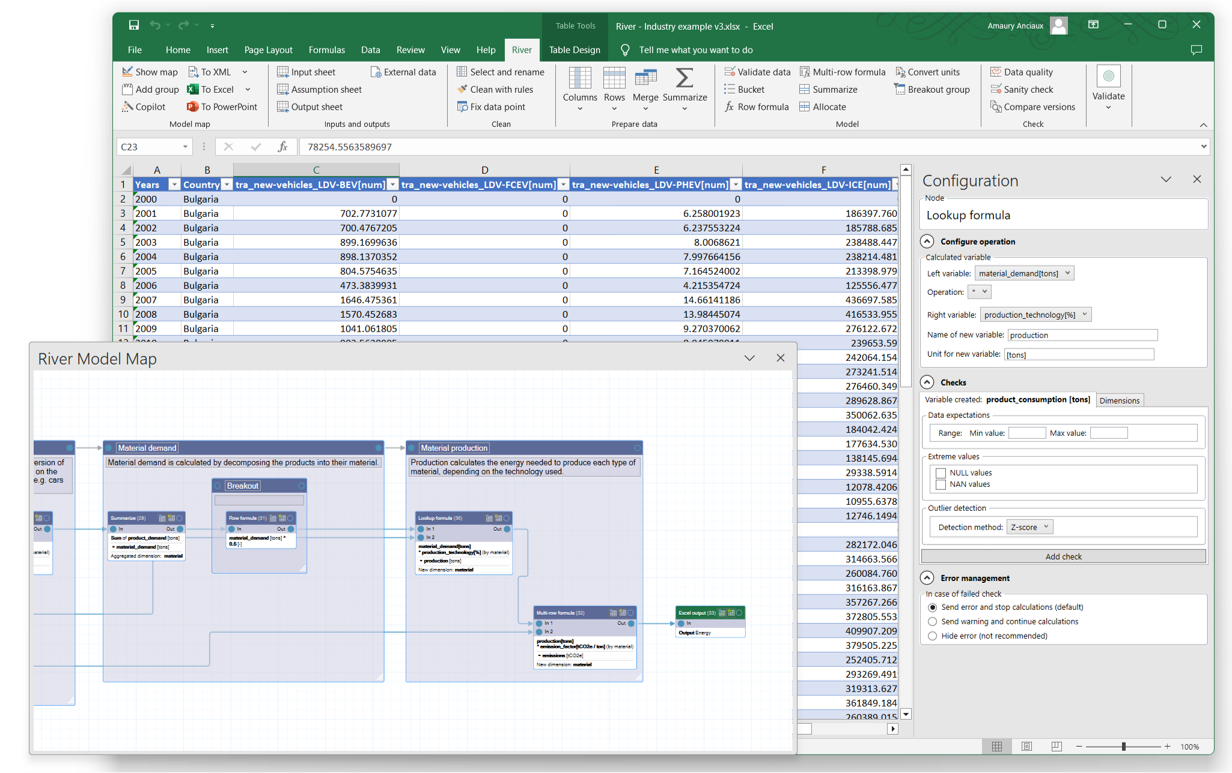Collapse the Checks section
The image size is (1232, 773).
(927, 382)
